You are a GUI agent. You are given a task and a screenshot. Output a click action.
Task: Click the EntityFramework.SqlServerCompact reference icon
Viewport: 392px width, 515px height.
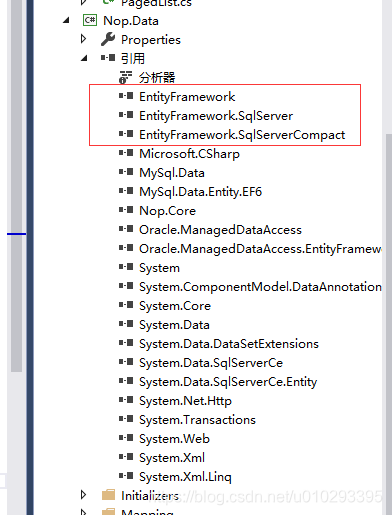(x=126, y=134)
